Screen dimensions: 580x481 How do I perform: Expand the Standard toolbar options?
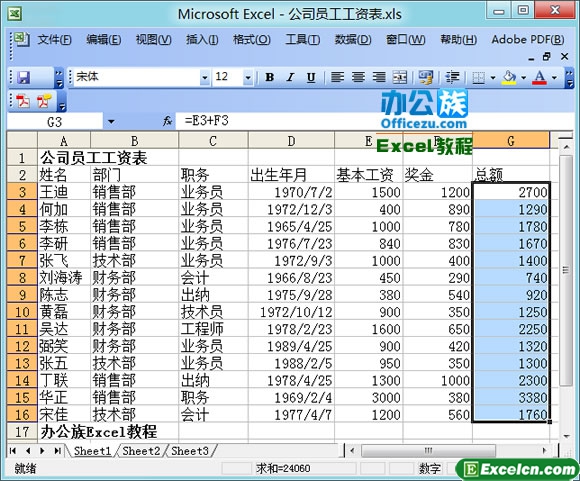coord(58,78)
